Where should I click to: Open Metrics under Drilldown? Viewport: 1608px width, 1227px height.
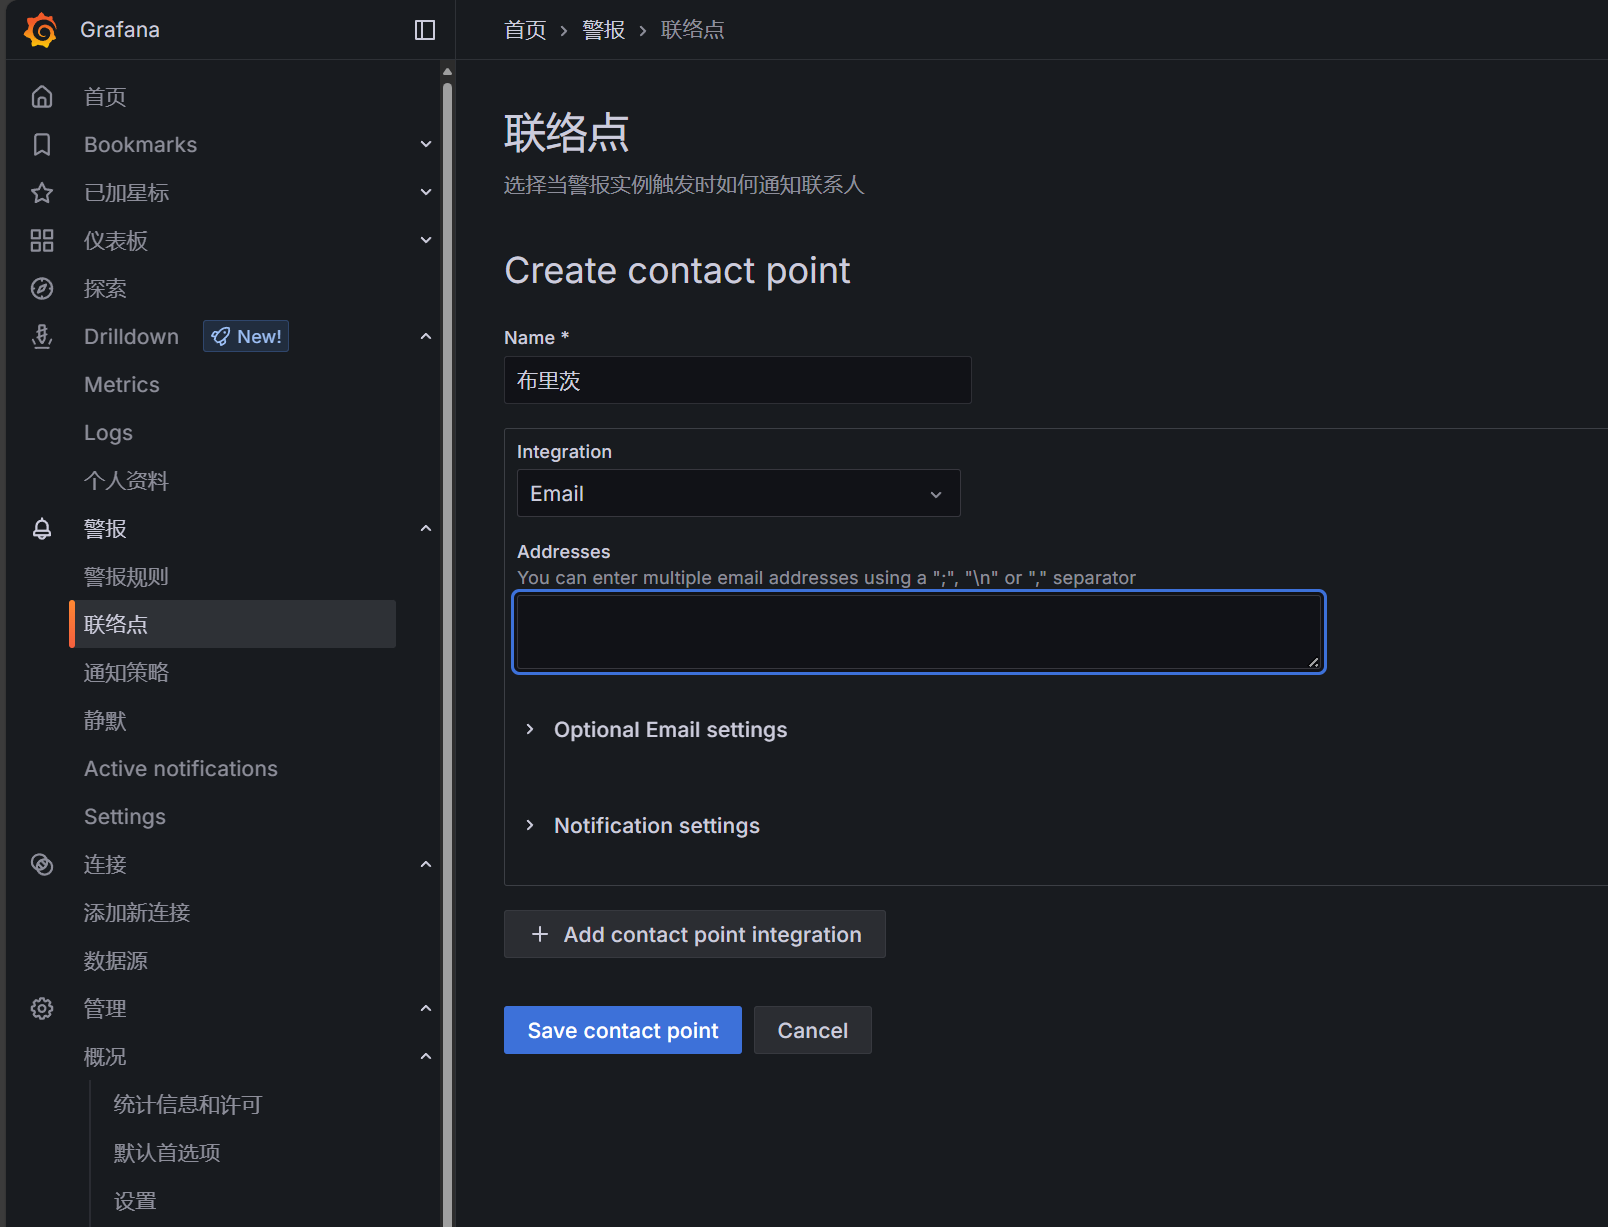pyautogui.click(x=122, y=385)
